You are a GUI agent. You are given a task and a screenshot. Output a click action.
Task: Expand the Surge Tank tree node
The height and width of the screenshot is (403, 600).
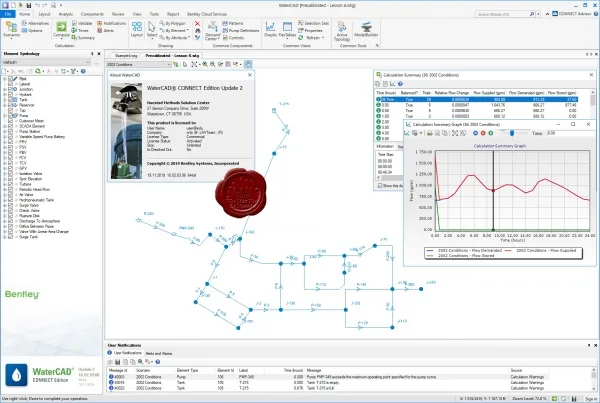(5, 237)
